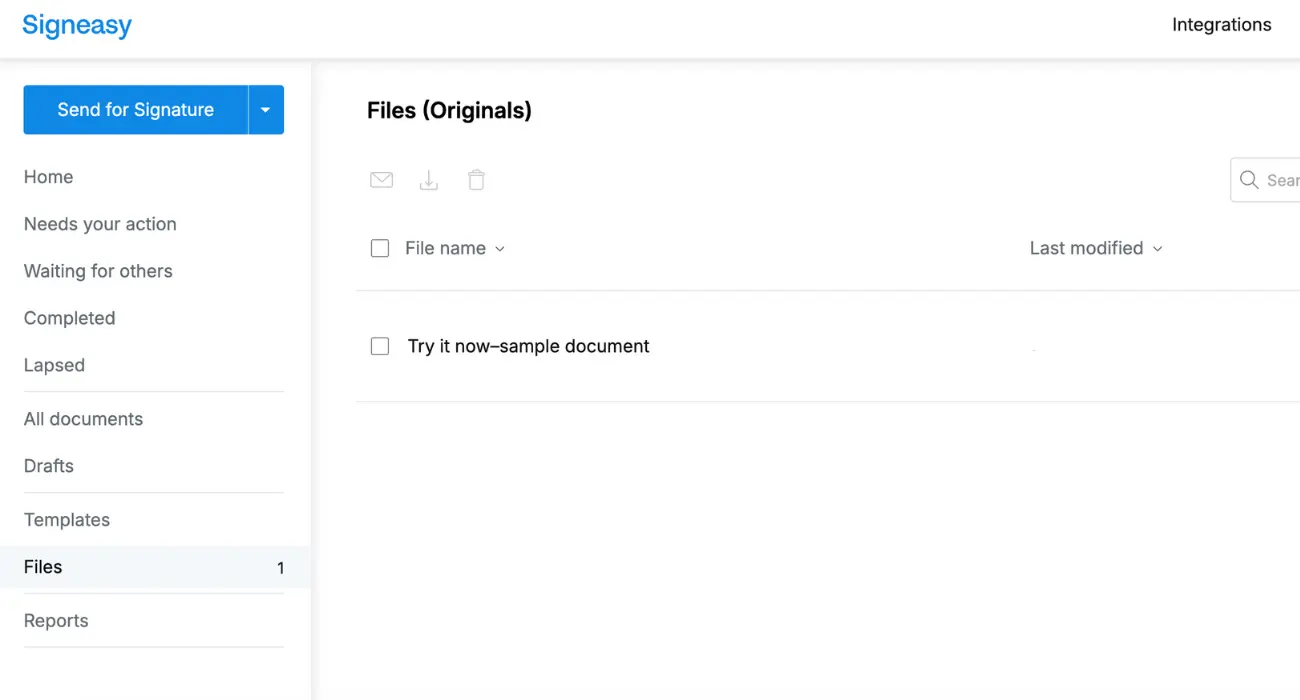The width and height of the screenshot is (1300, 700).
Task: Click the search input field
Action: (1282, 180)
